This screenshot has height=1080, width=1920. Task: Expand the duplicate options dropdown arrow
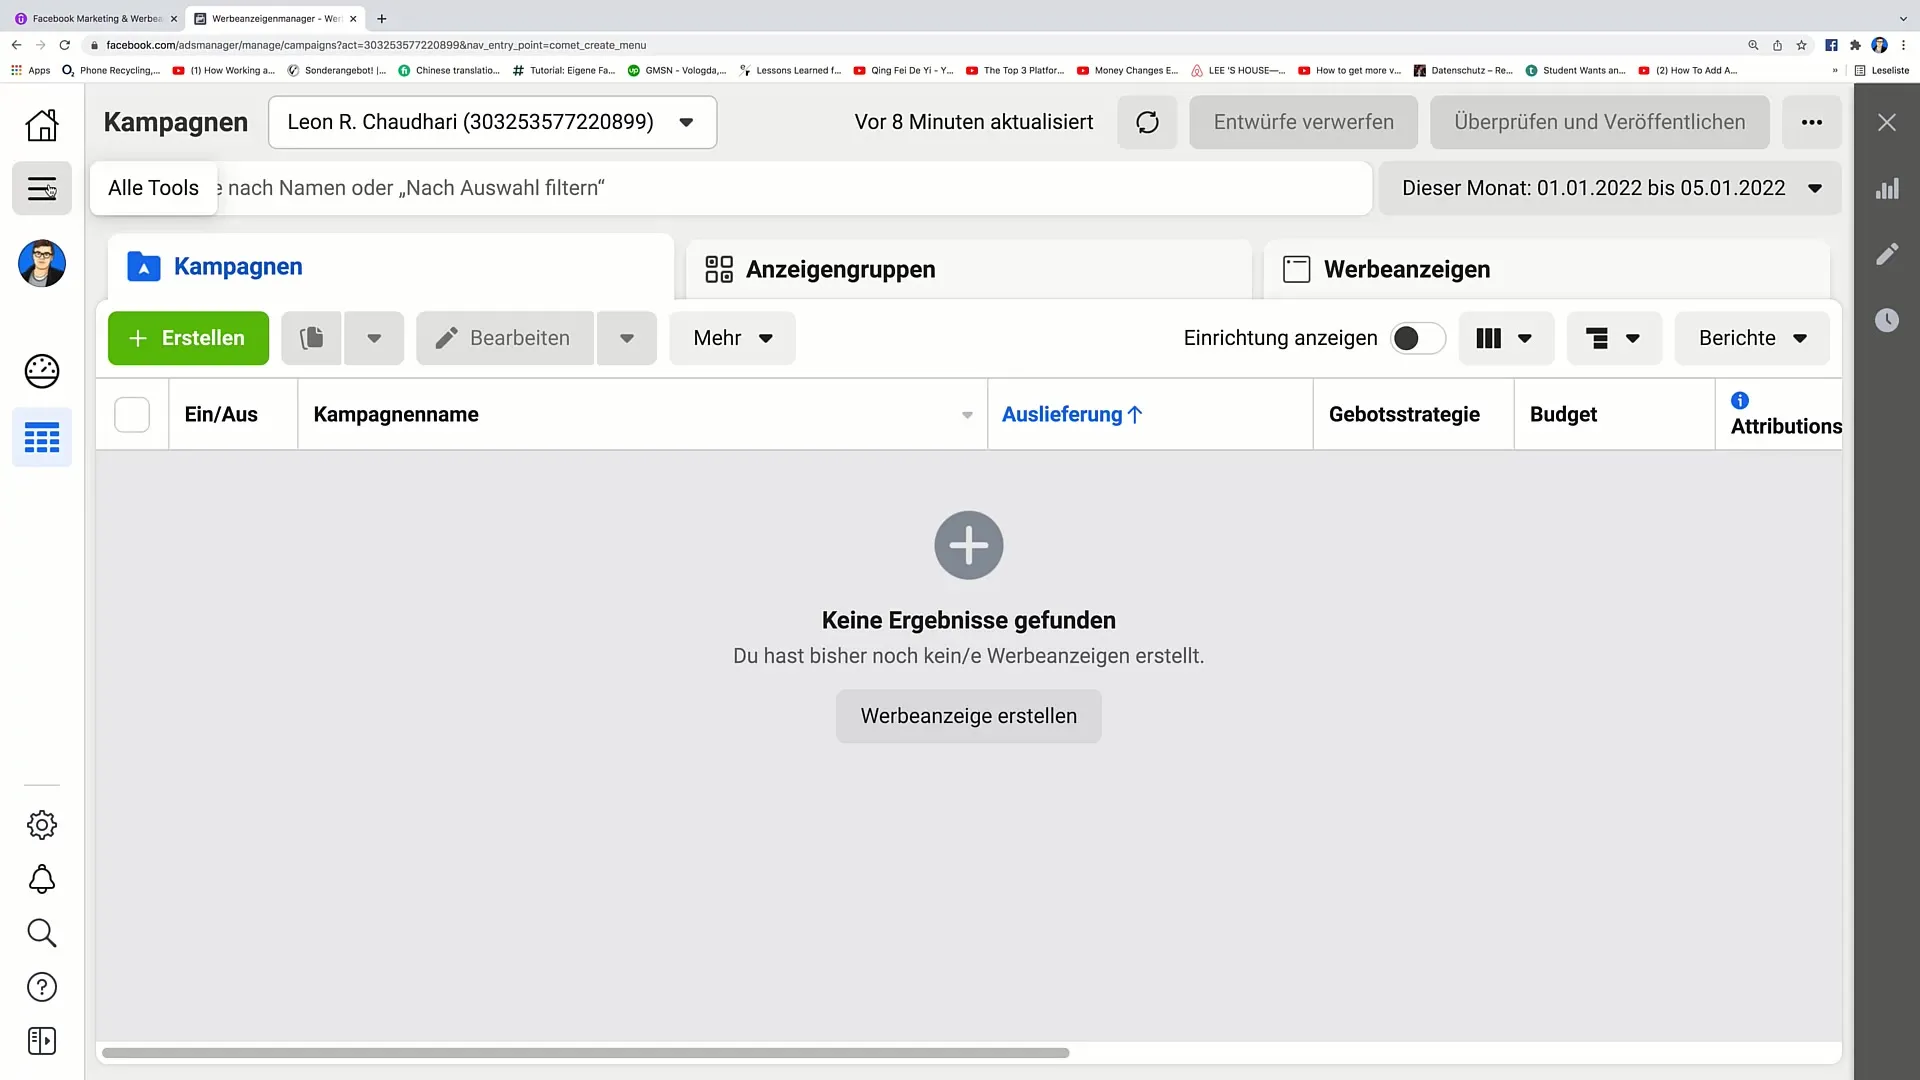tap(374, 338)
